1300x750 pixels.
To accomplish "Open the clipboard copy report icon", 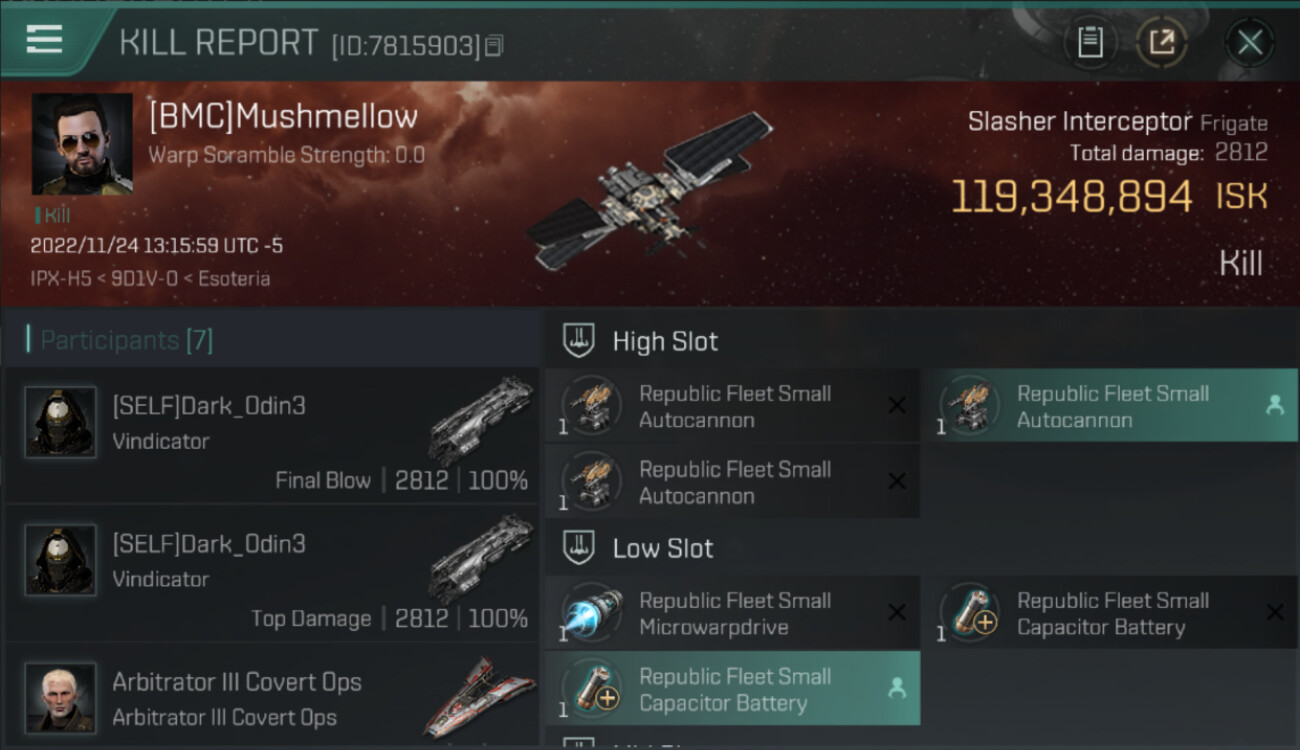I will click(x=1090, y=42).
